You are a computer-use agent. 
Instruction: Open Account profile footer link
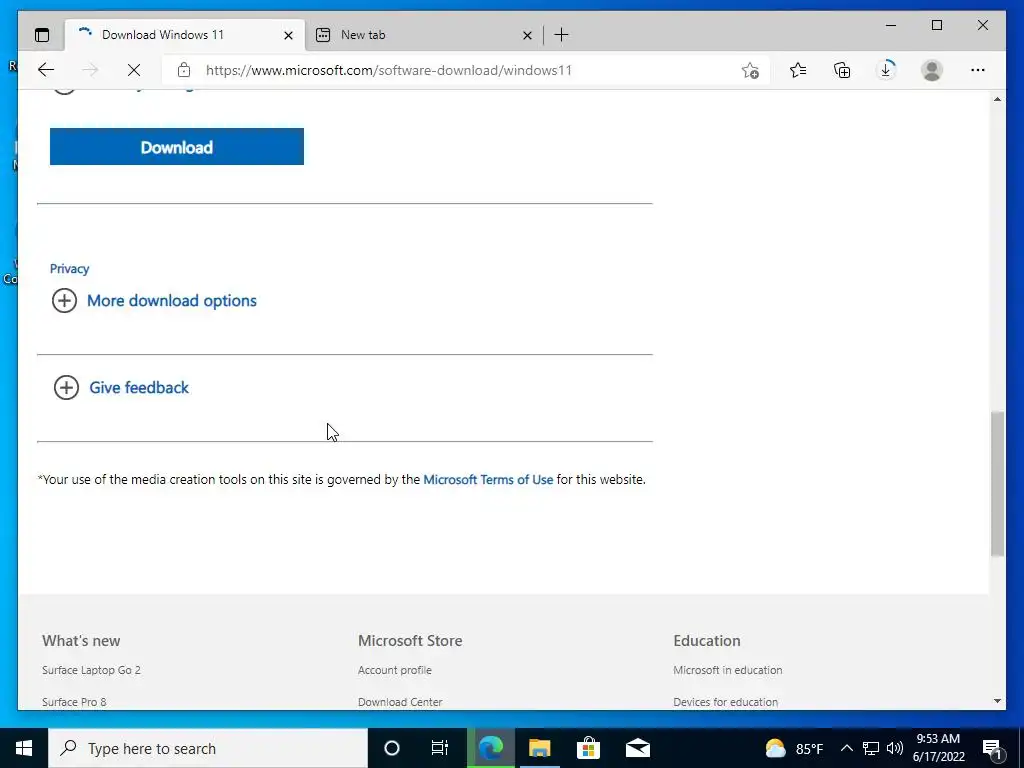[394, 670]
